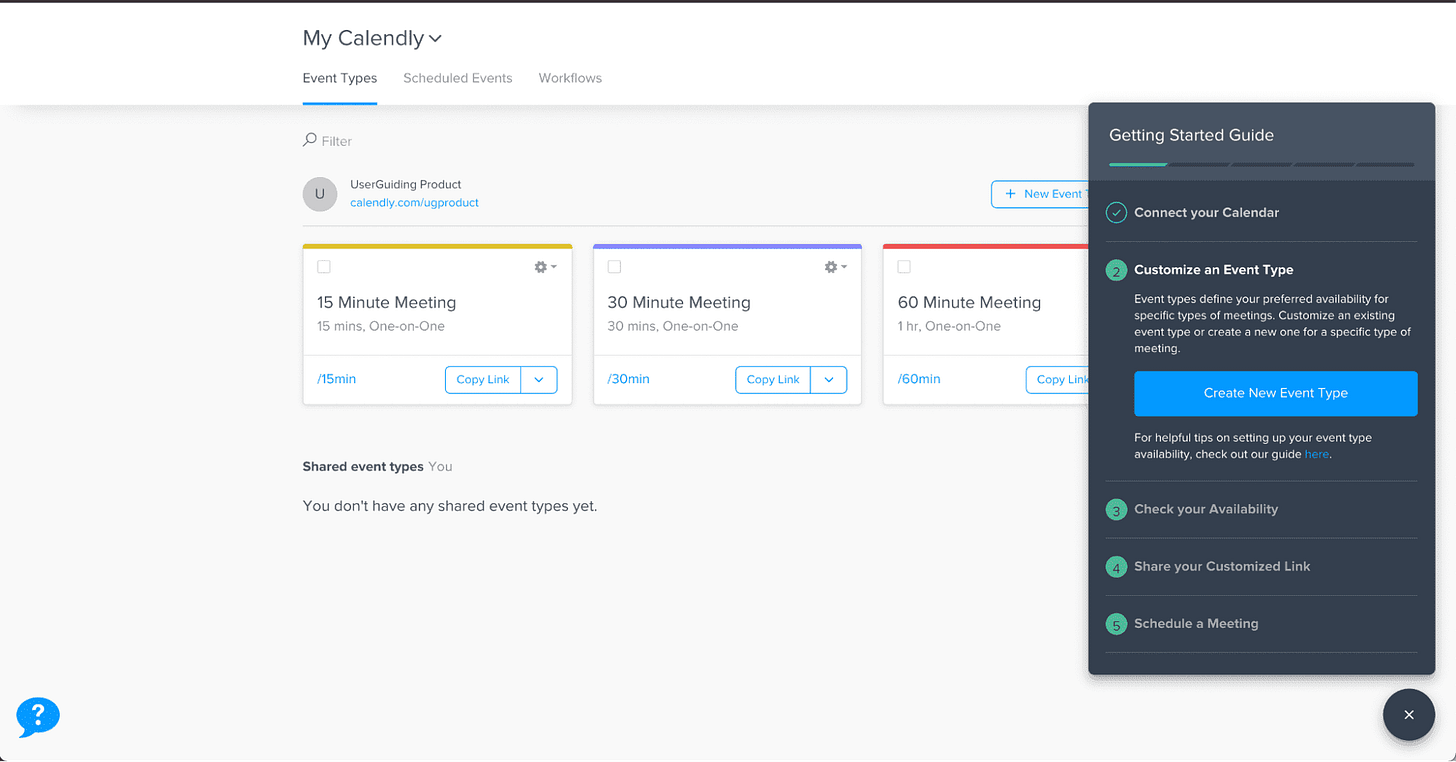
Task: Open the Workflows tab
Action: (x=569, y=78)
